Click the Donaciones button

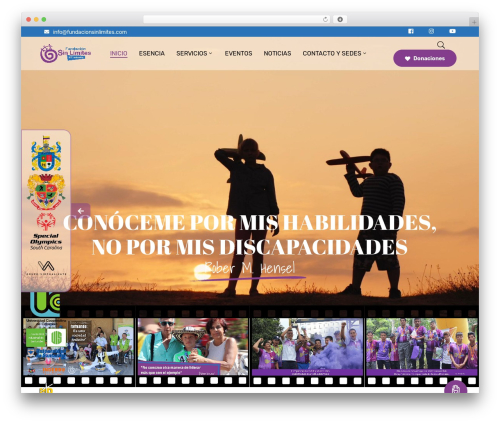pos(425,58)
